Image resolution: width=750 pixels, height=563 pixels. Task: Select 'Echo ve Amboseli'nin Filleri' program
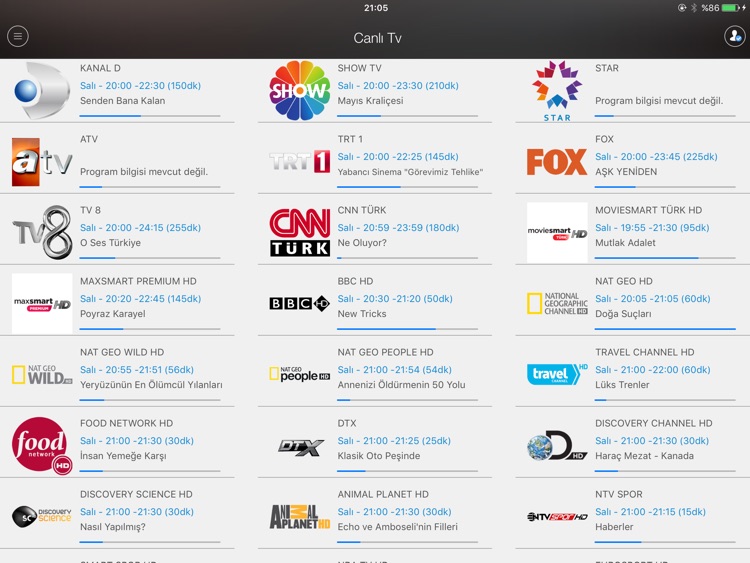pyautogui.click(x=397, y=527)
